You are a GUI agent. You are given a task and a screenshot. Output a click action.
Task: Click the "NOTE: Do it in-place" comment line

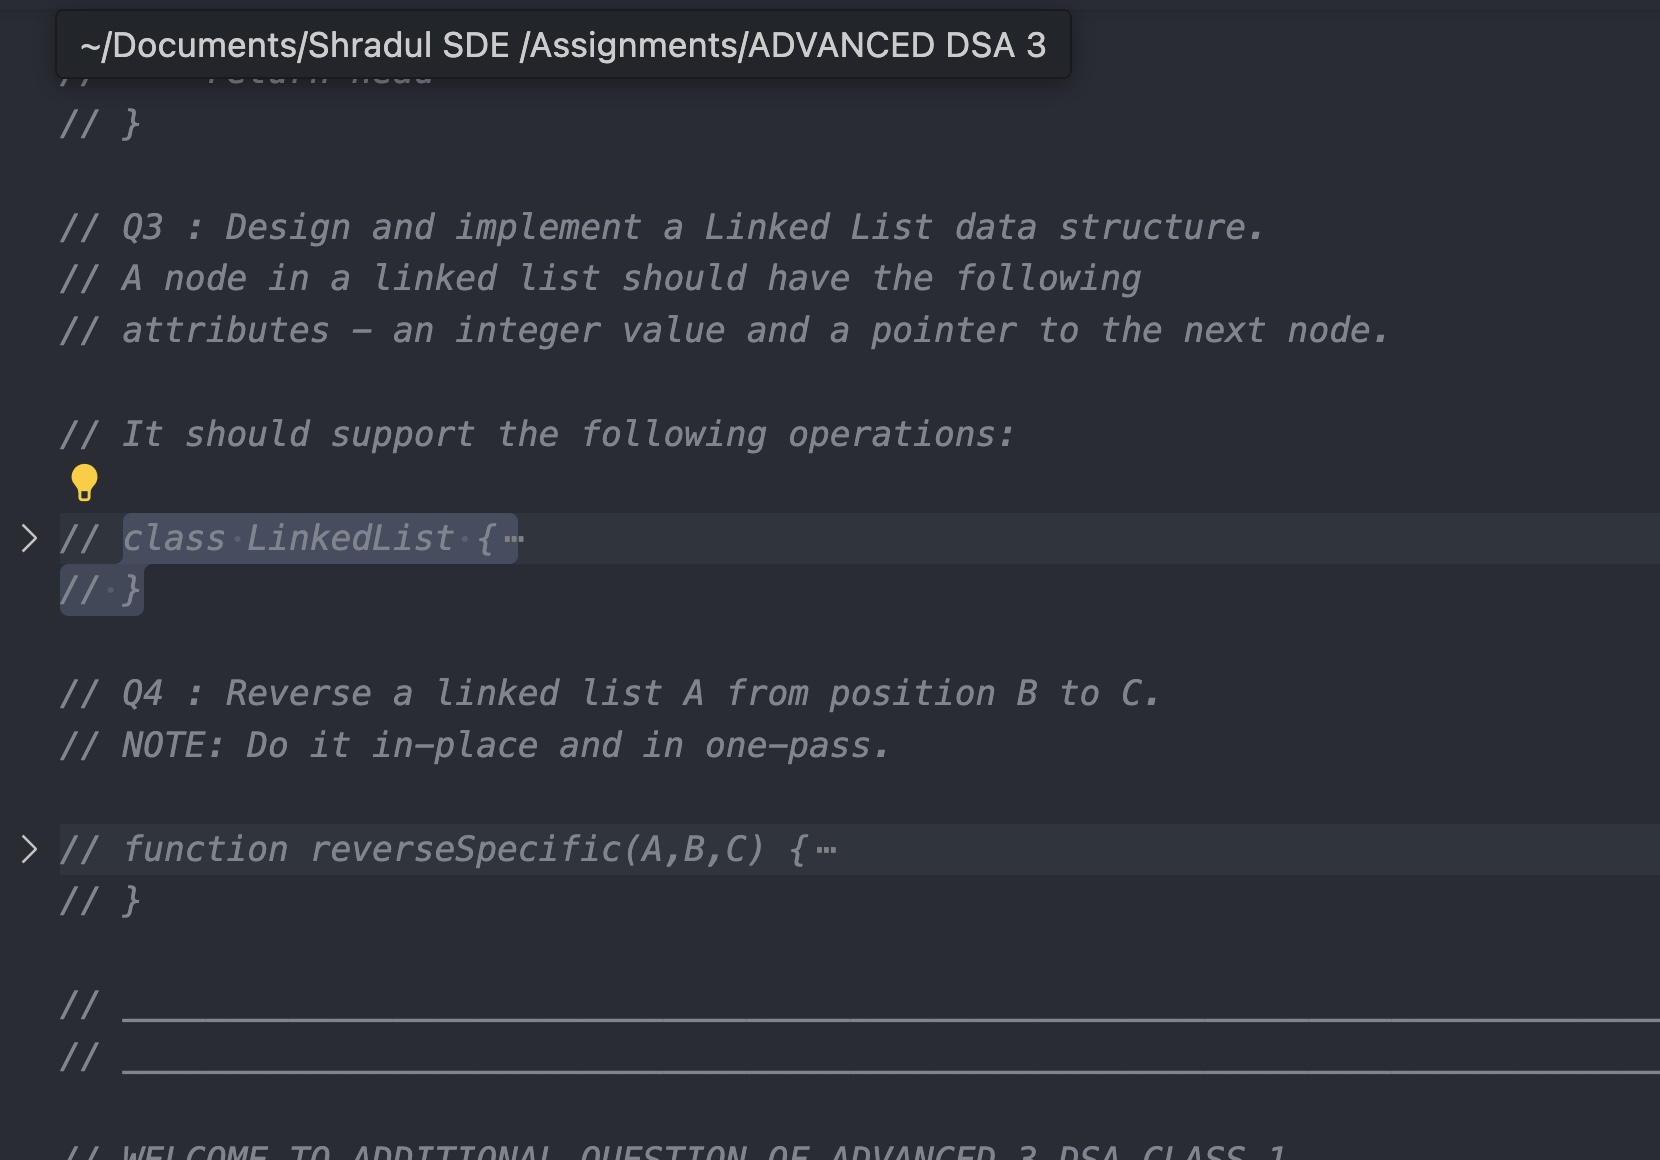click(474, 746)
